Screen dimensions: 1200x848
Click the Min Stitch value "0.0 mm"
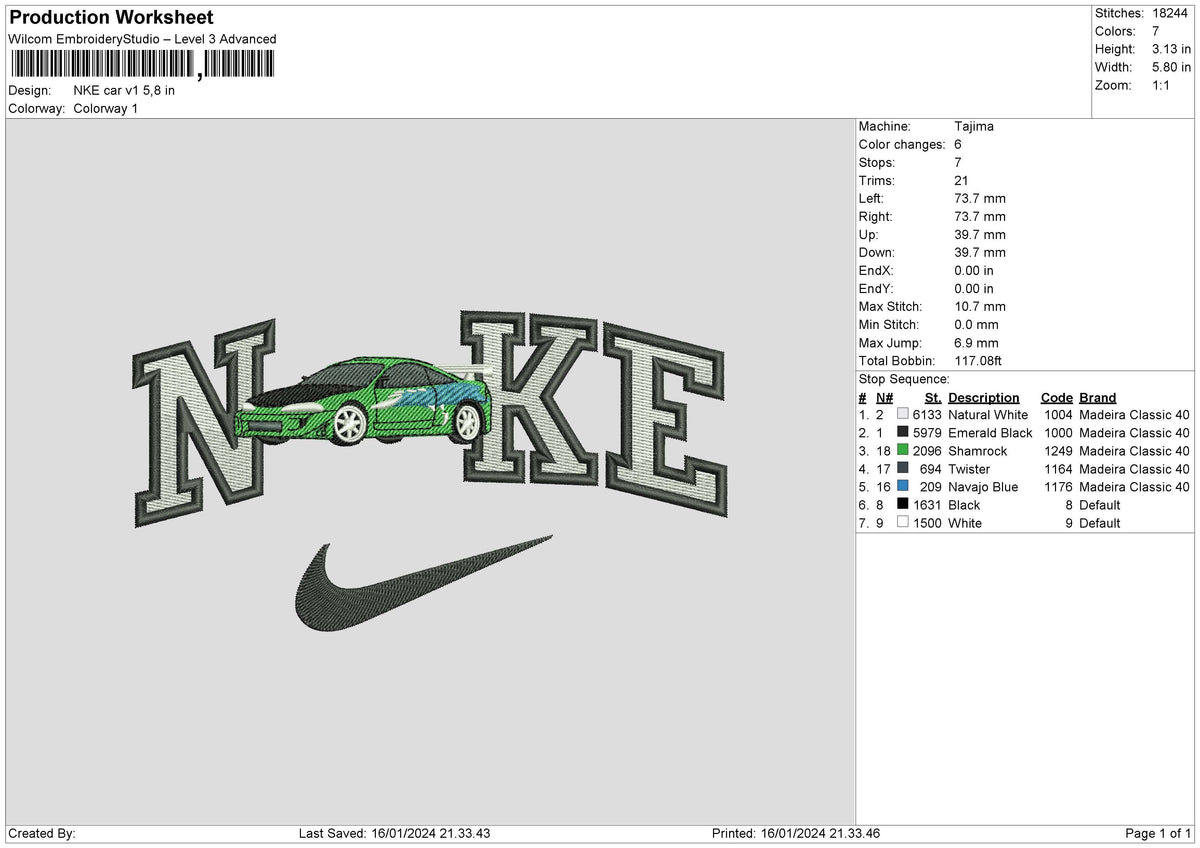click(976, 325)
